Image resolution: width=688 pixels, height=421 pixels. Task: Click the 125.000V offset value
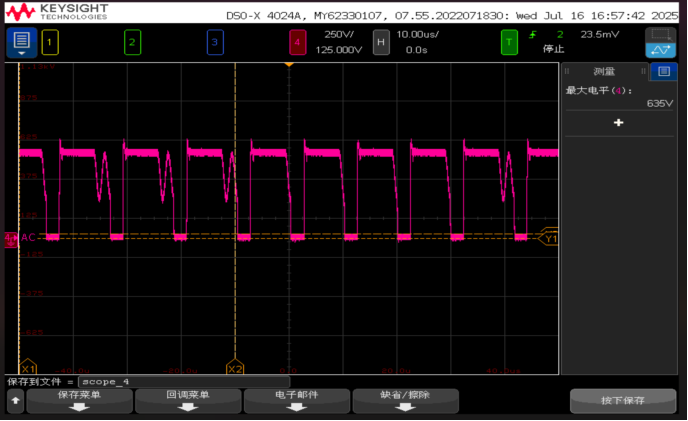[339, 50]
